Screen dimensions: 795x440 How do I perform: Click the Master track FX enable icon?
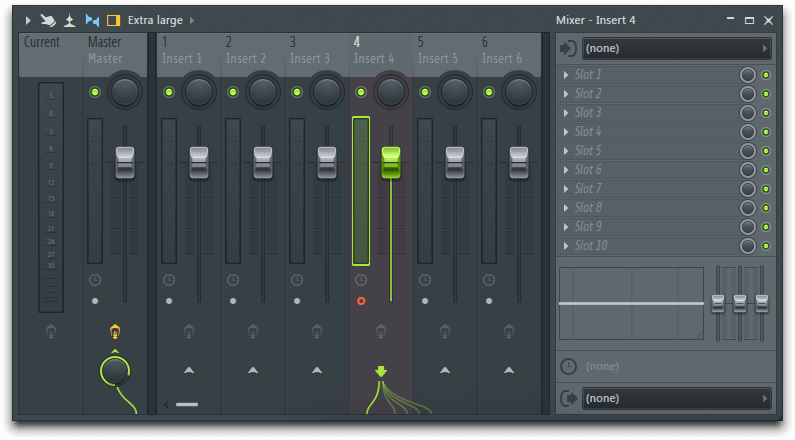point(115,332)
